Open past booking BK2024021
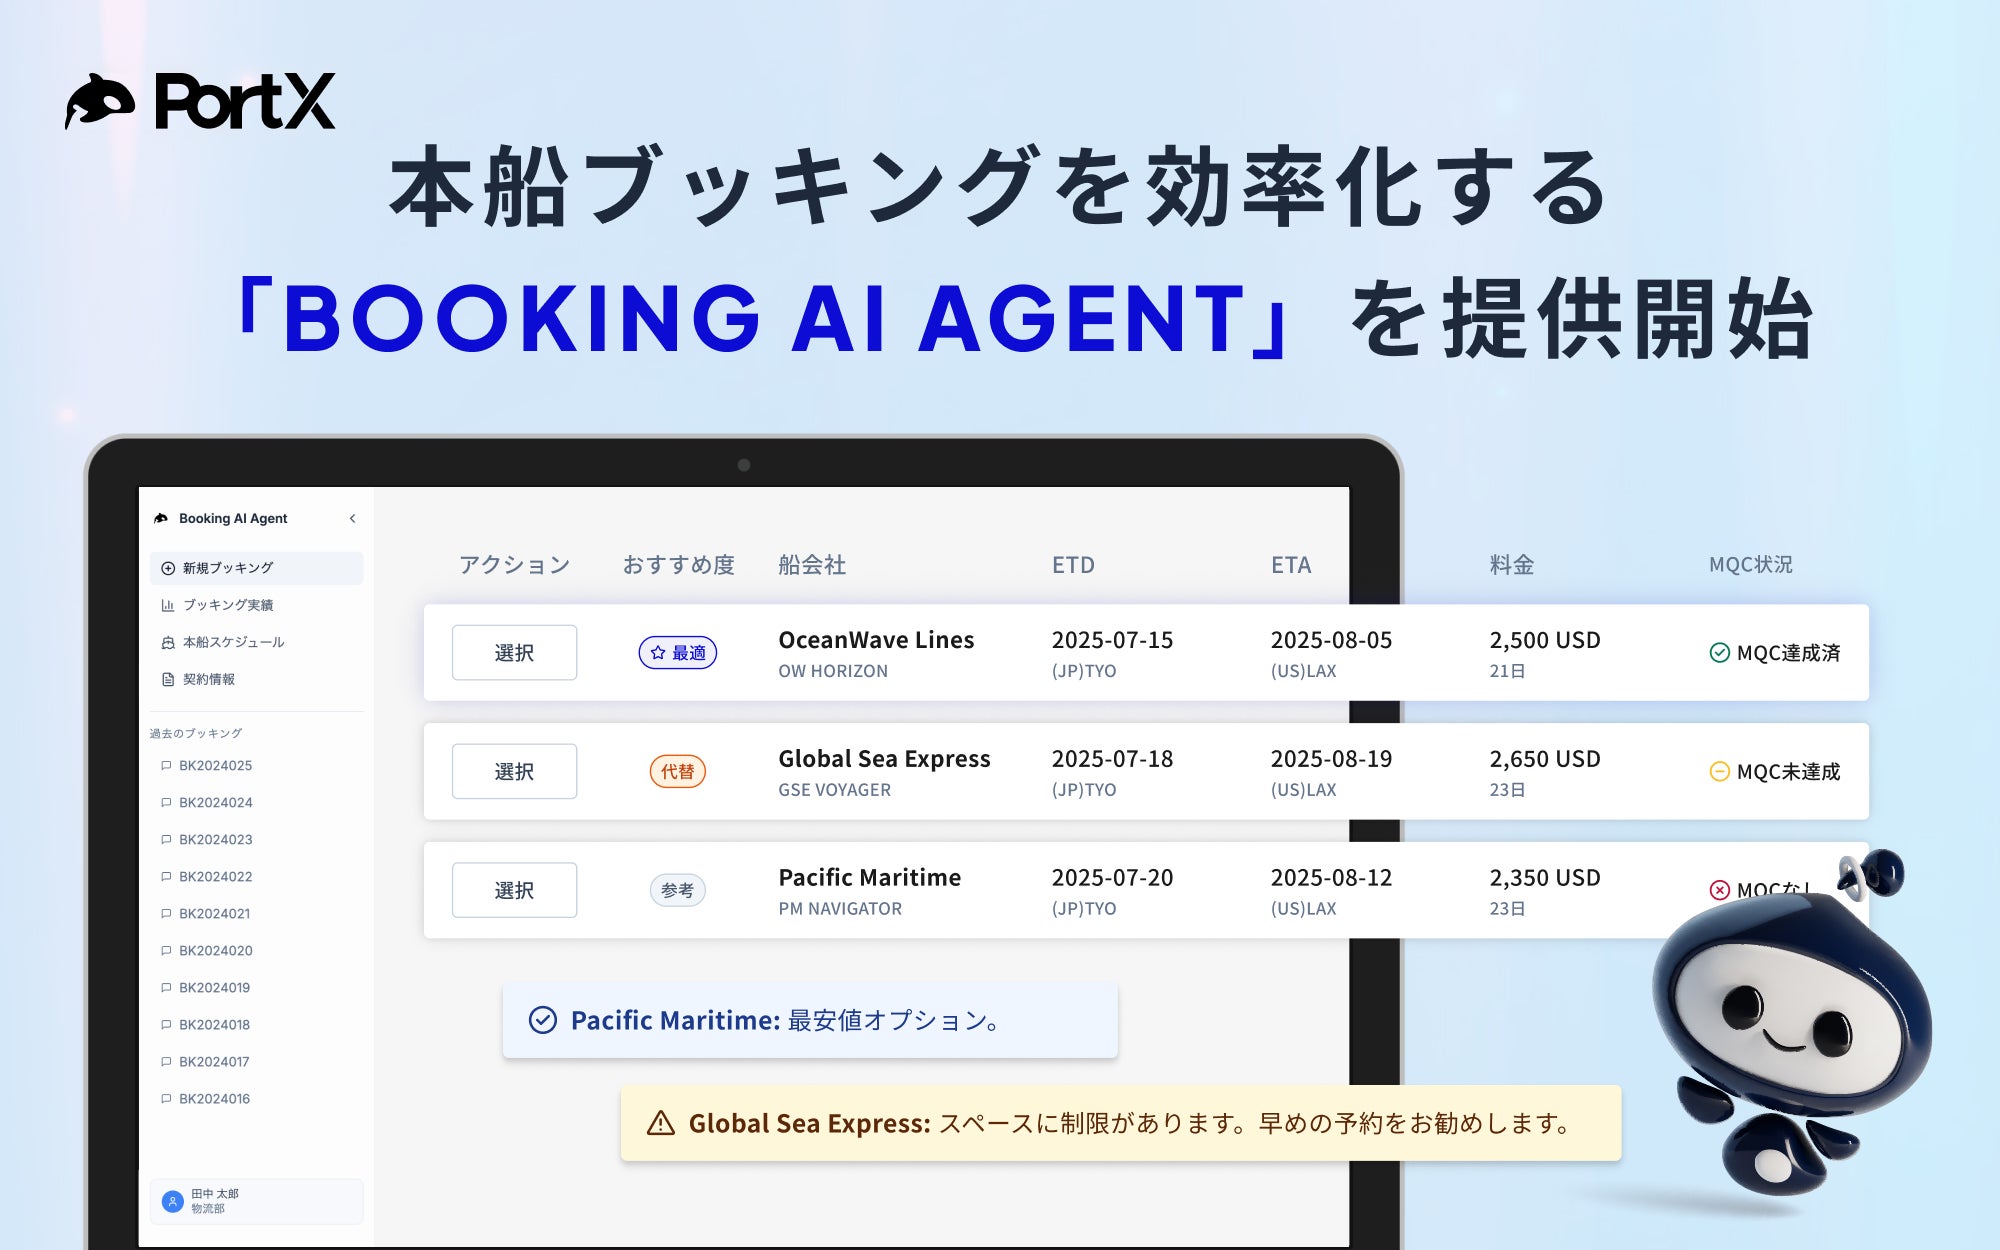 coord(215,914)
